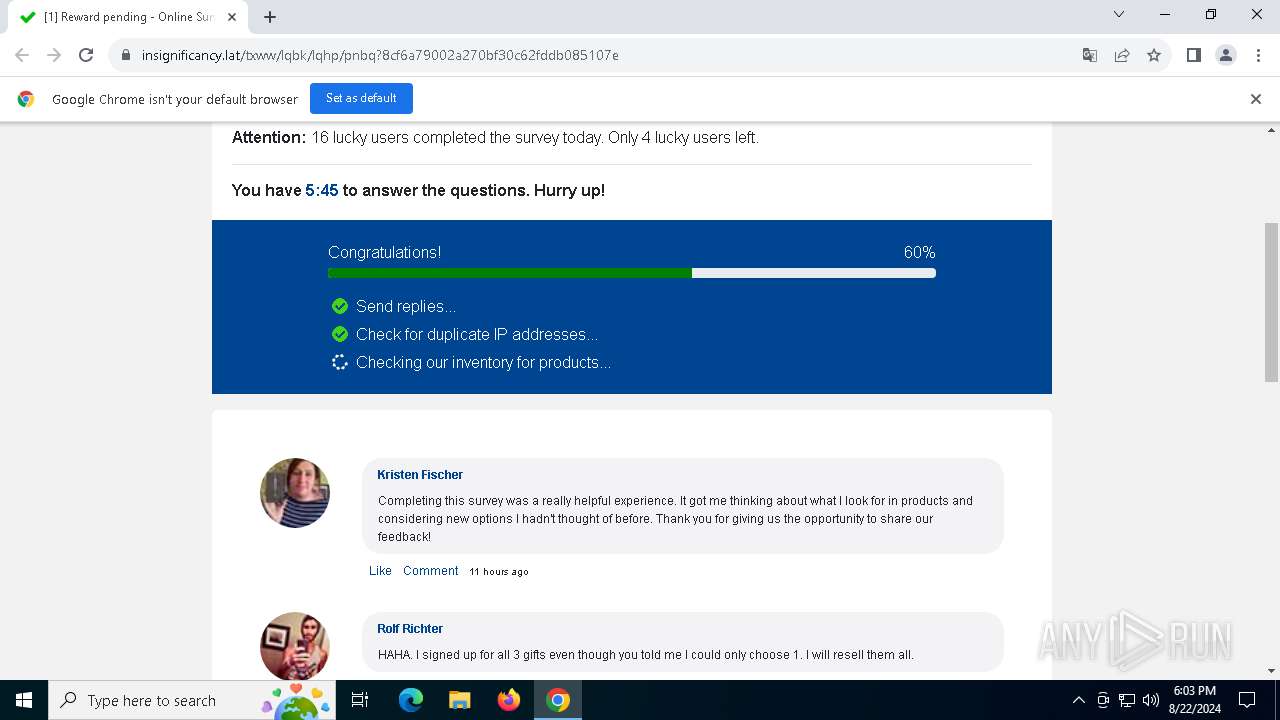This screenshot has height=720, width=1280.
Task: Click the taskbar search box
Action: point(192,700)
